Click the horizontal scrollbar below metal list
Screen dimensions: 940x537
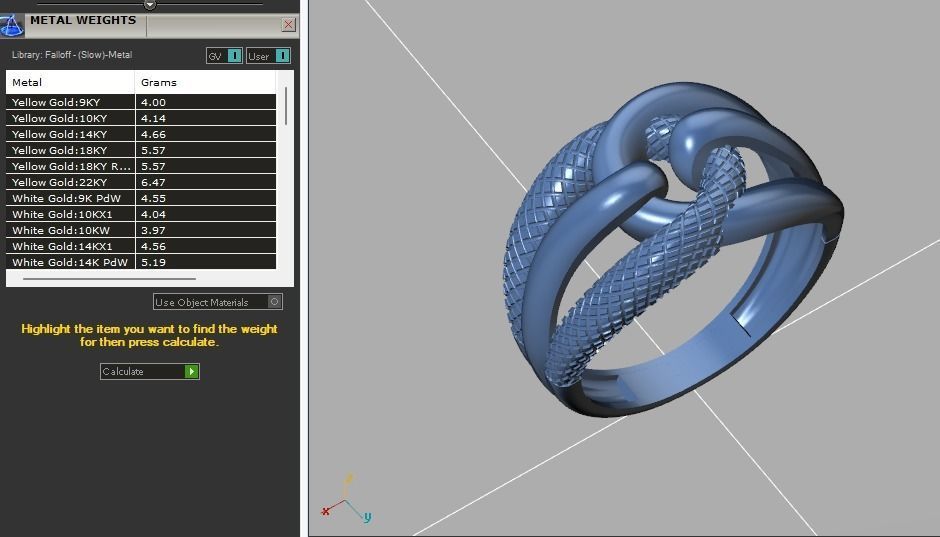[x=109, y=279]
